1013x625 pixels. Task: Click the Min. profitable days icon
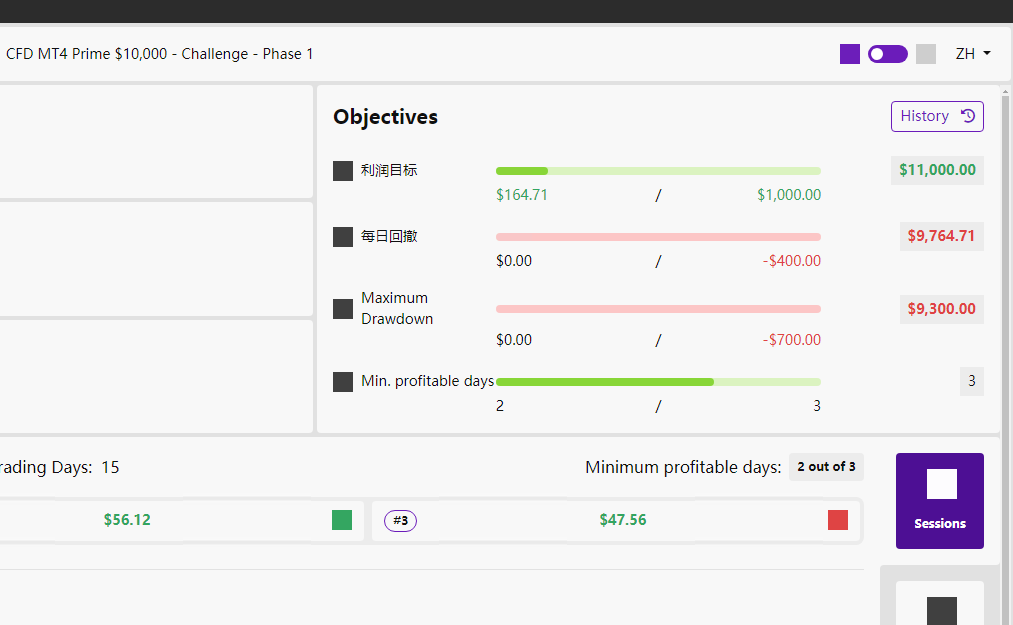[343, 381]
